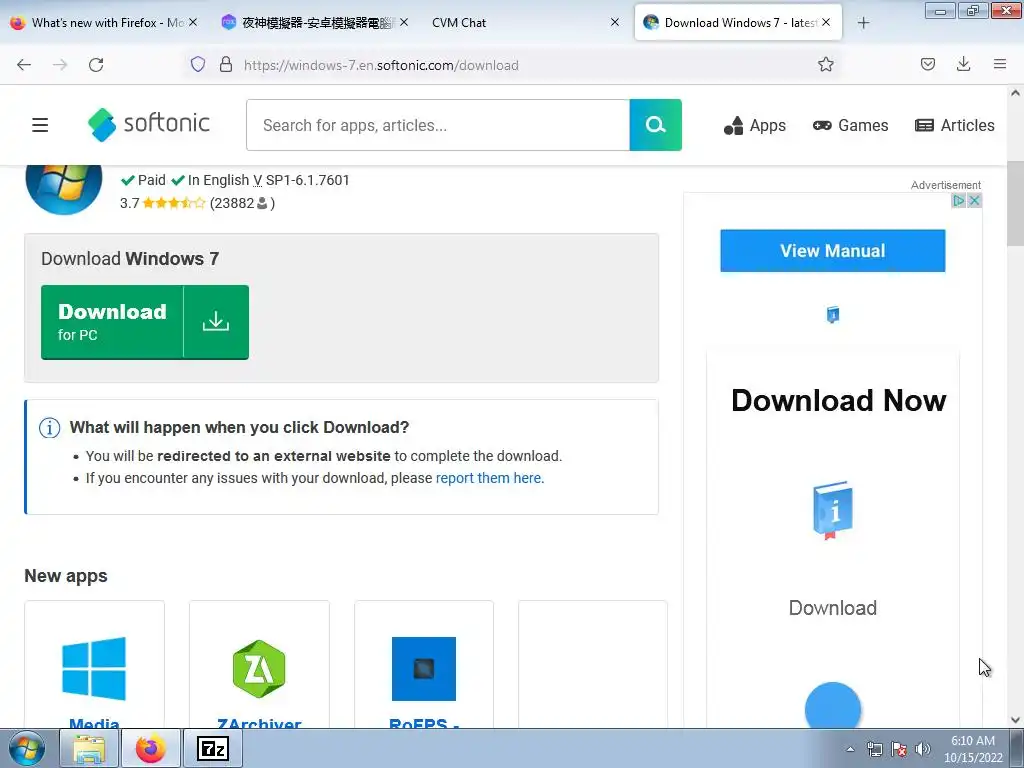
Task: Save page to Pocket
Action: (927, 64)
